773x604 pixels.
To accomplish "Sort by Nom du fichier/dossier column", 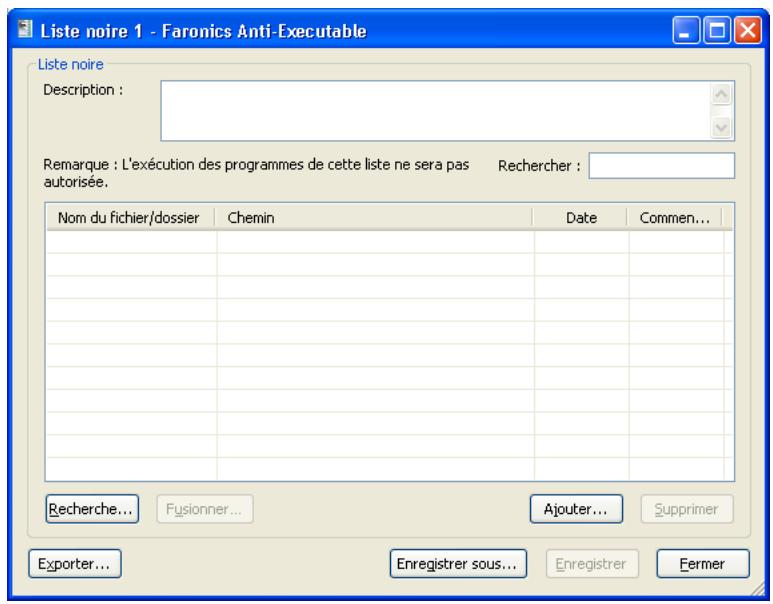I will [x=131, y=217].
